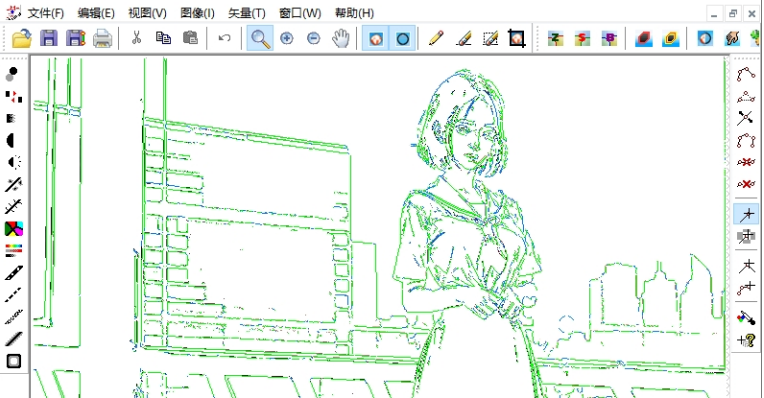
Task: Select the eraser with dotted rectangle tool
Action: [x=490, y=38]
